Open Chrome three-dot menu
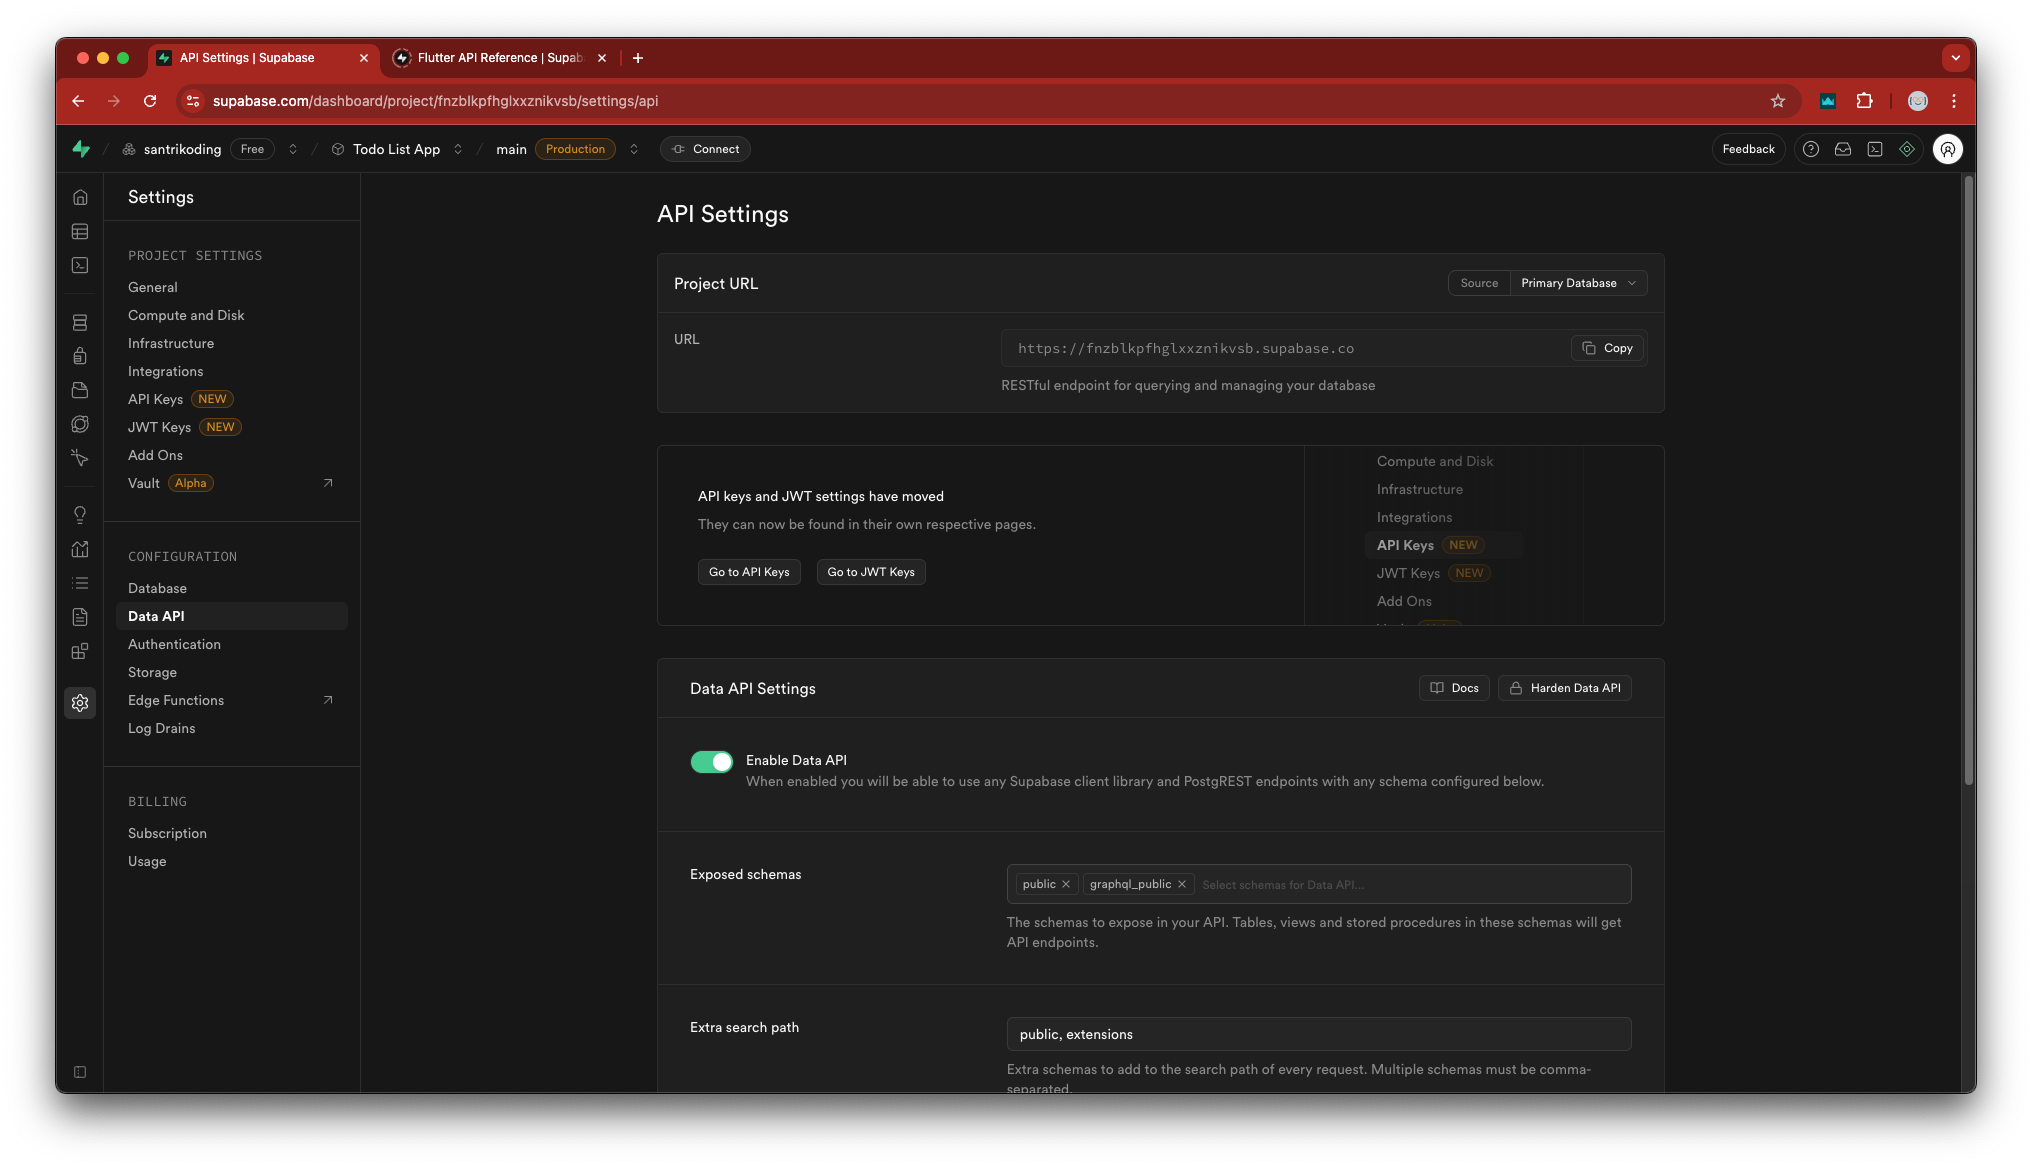This screenshot has height=1167, width=2032. [x=1954, y=101]
